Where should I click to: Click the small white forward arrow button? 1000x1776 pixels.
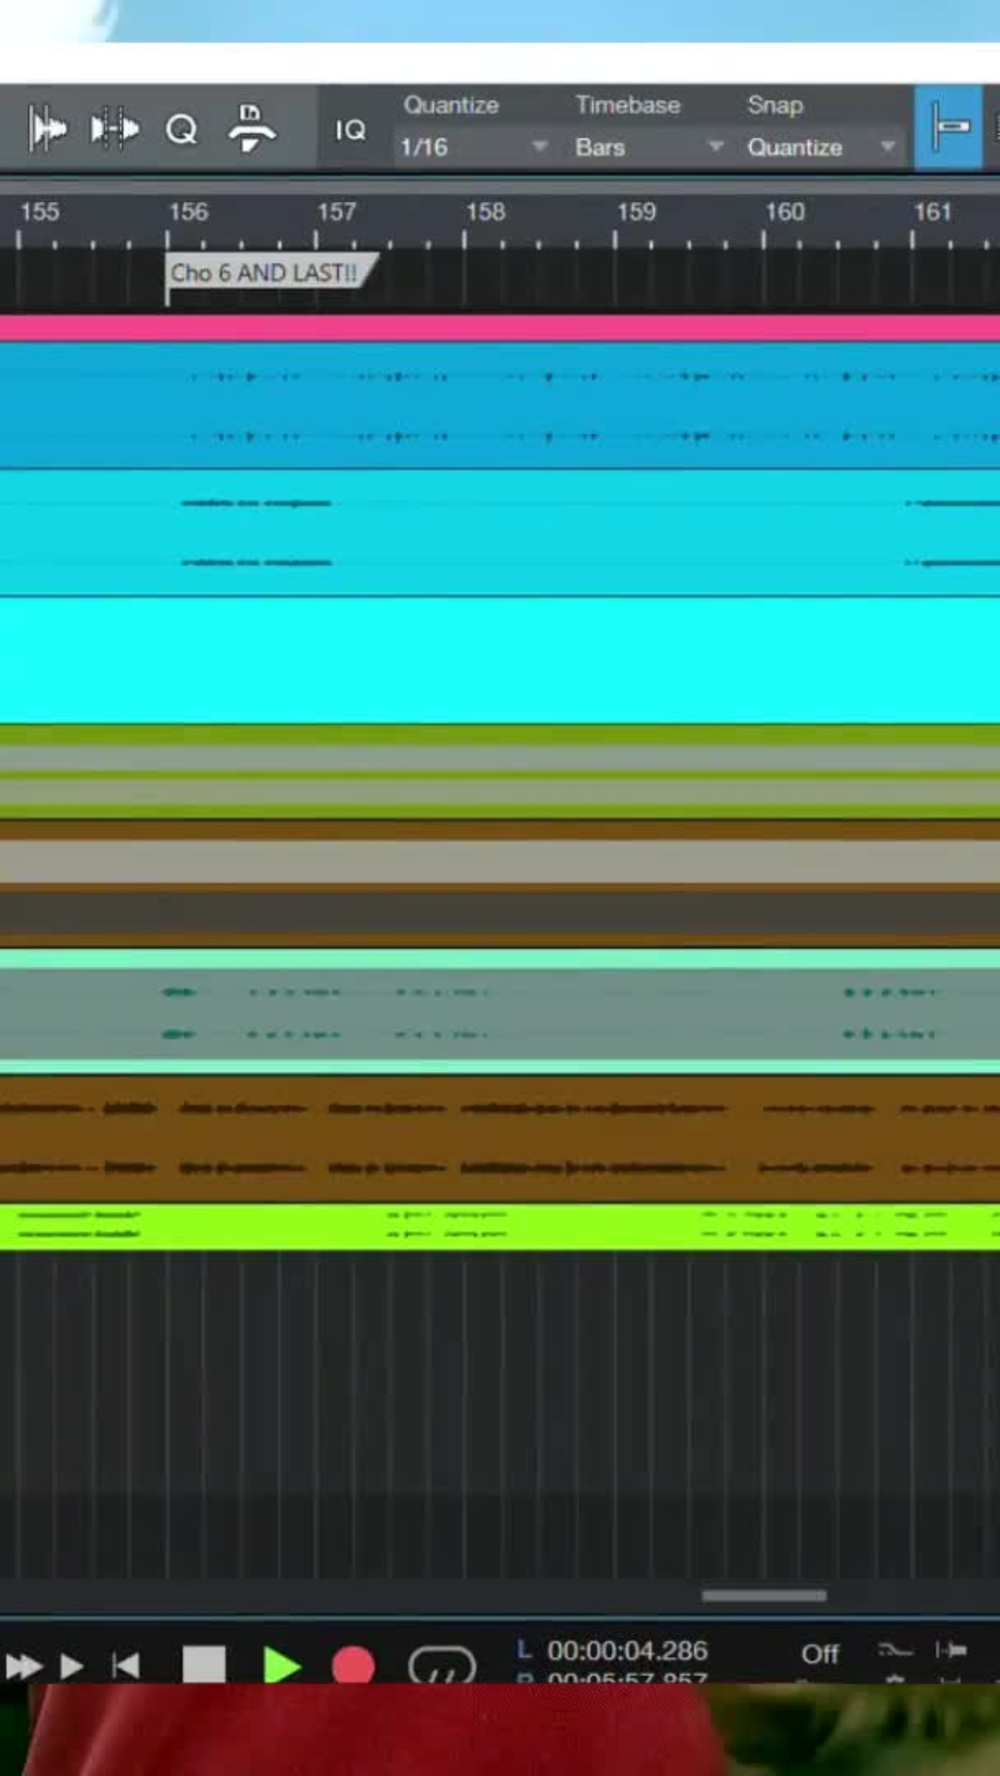71,1666
